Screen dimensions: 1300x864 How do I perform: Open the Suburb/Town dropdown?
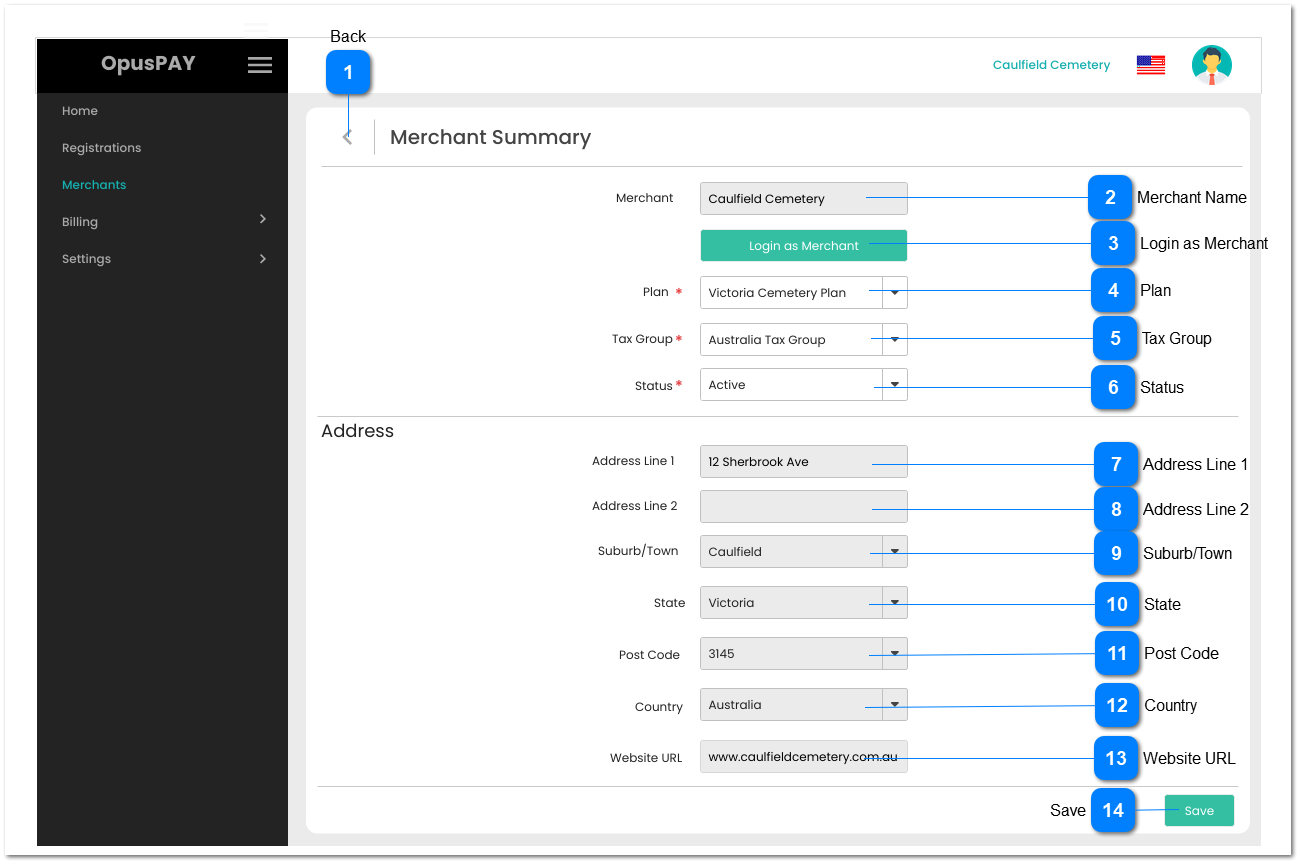[894, 552]
